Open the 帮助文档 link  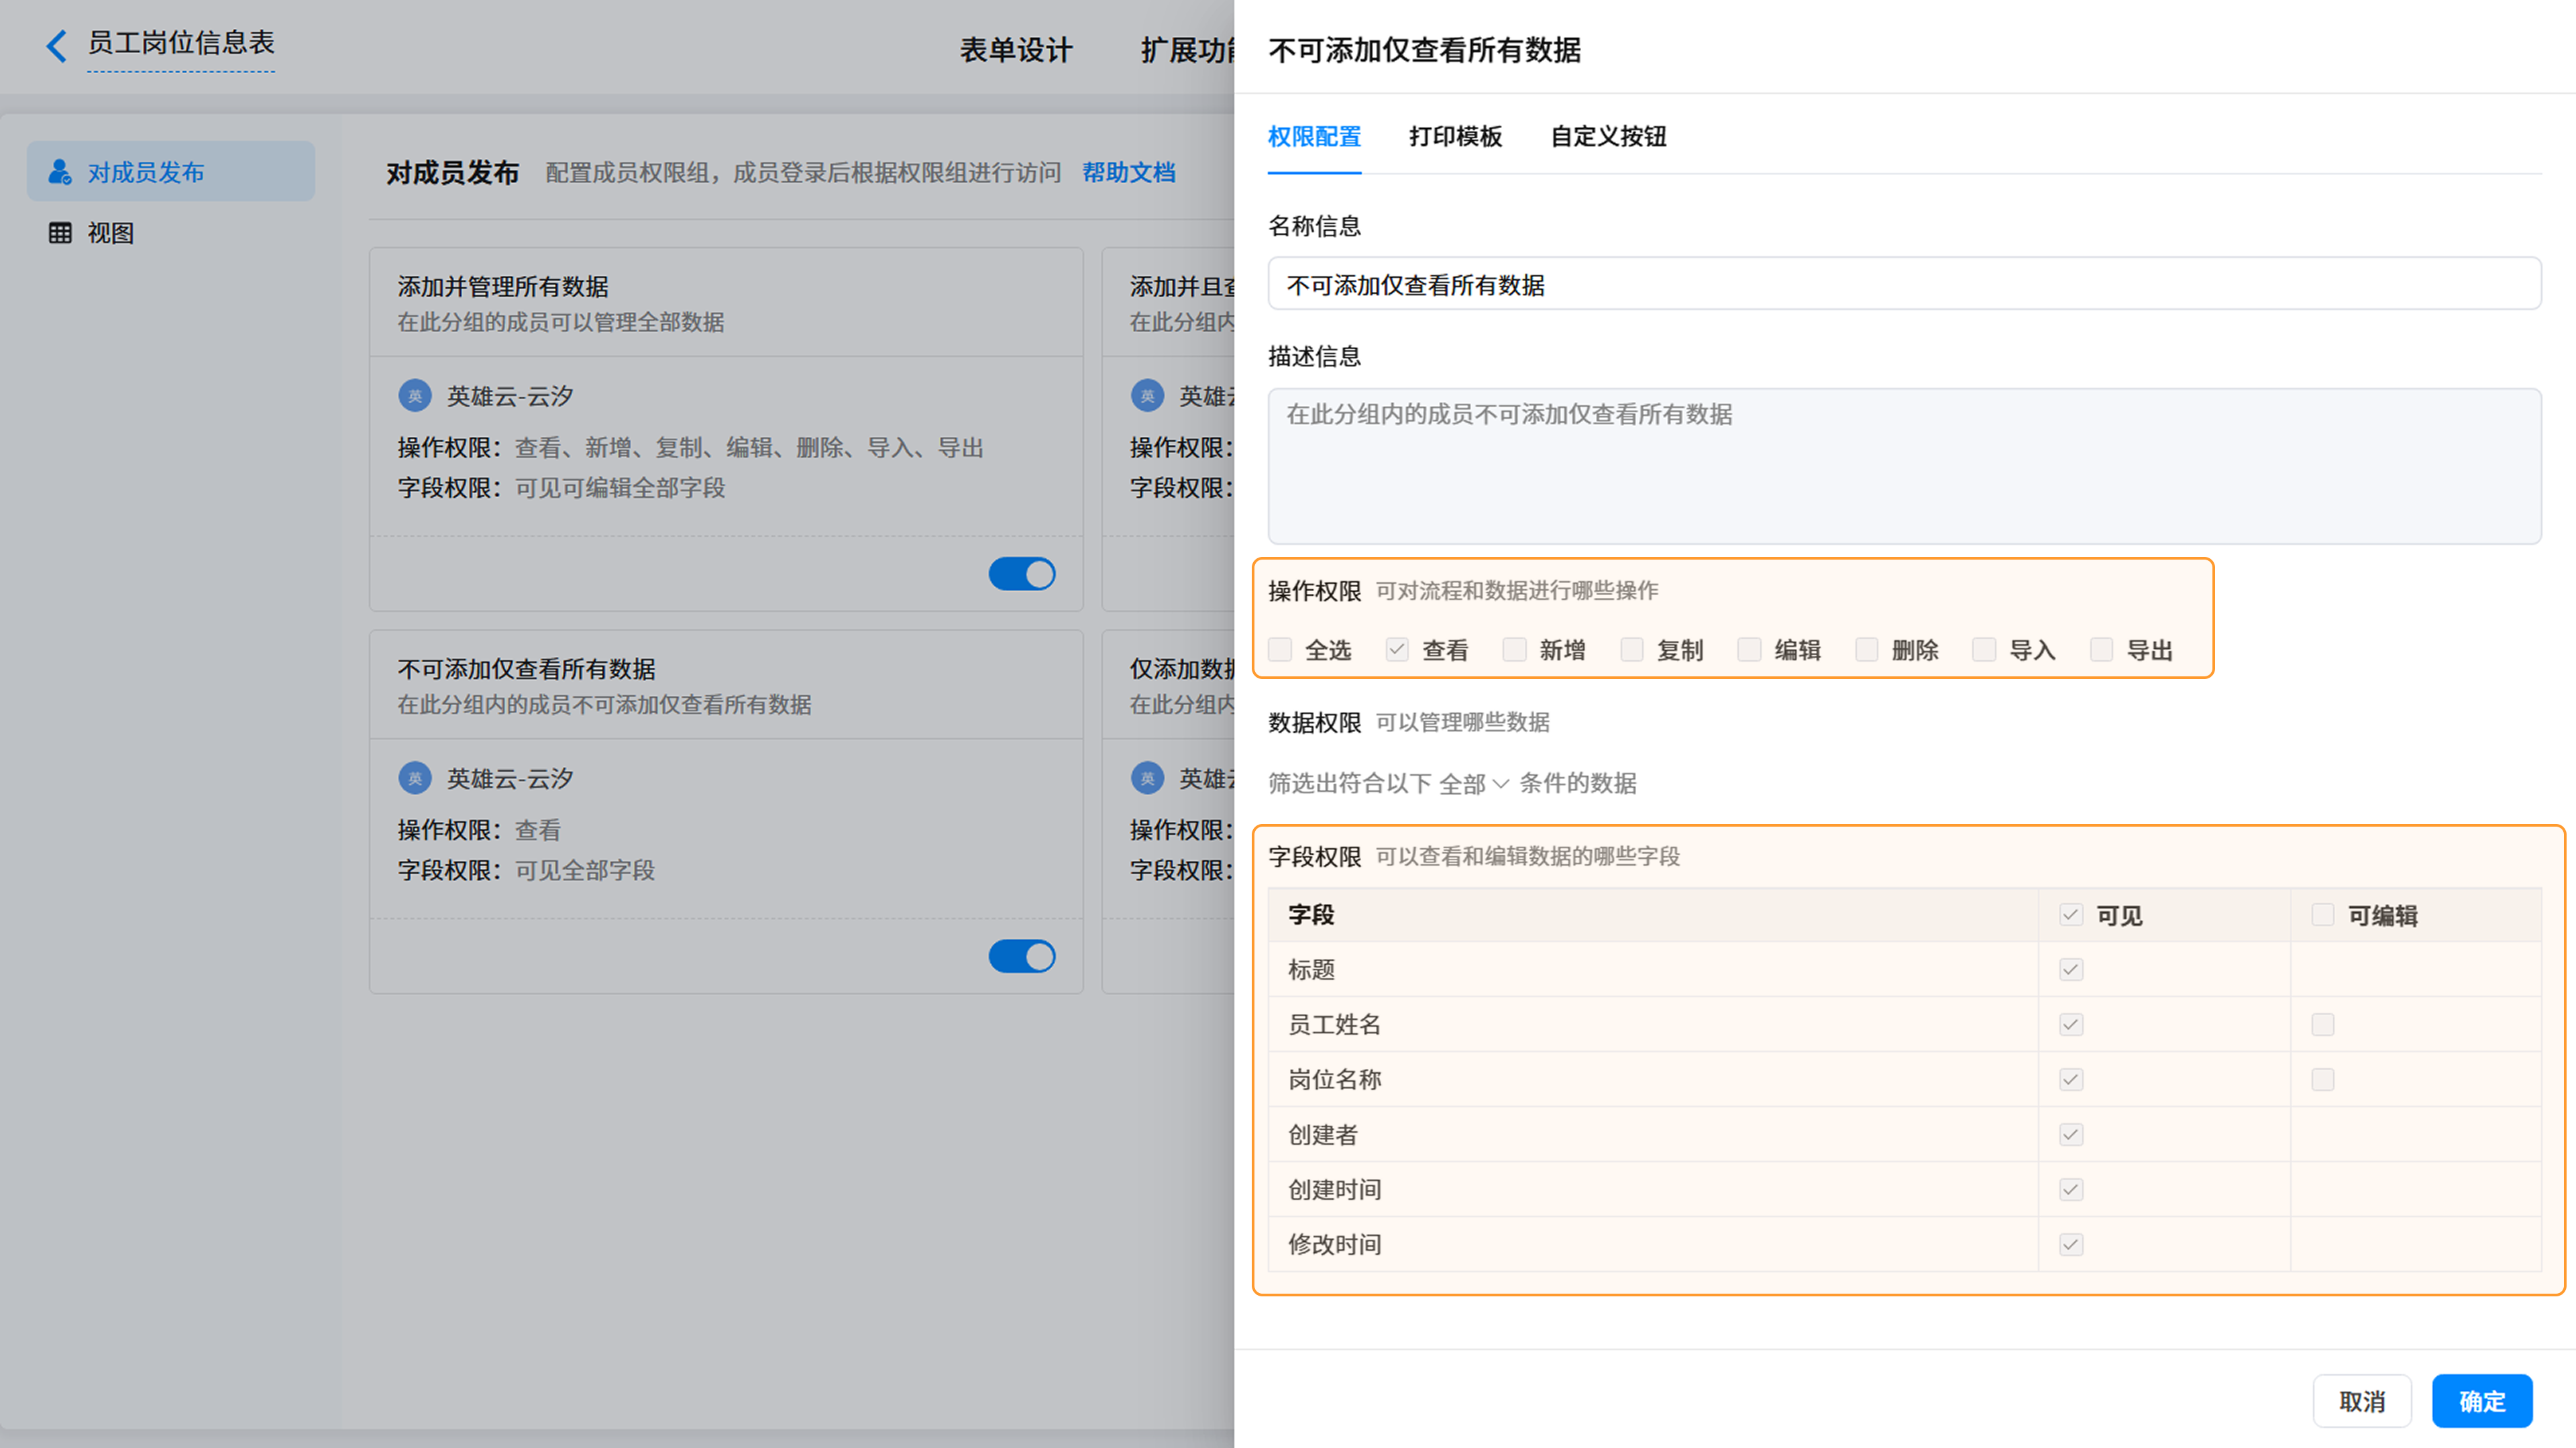coord(1128,172)
